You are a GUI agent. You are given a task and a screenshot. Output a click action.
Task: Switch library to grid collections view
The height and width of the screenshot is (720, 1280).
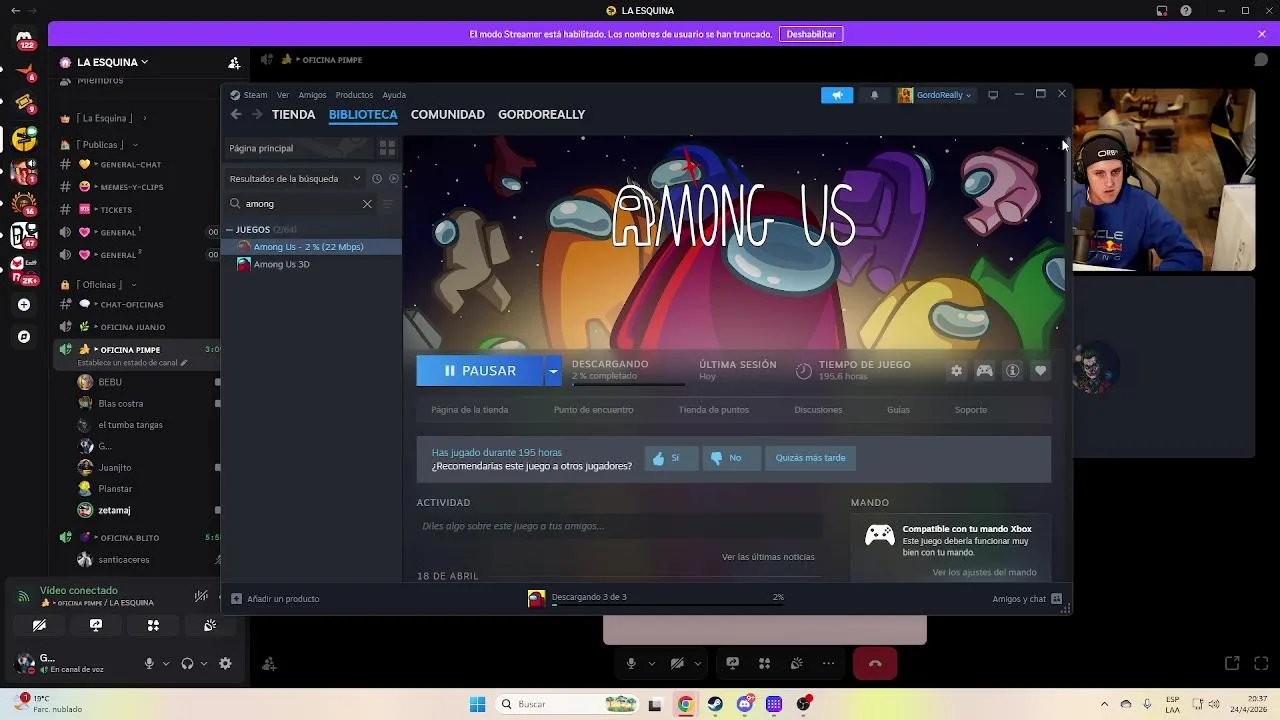tap(387, 148)
